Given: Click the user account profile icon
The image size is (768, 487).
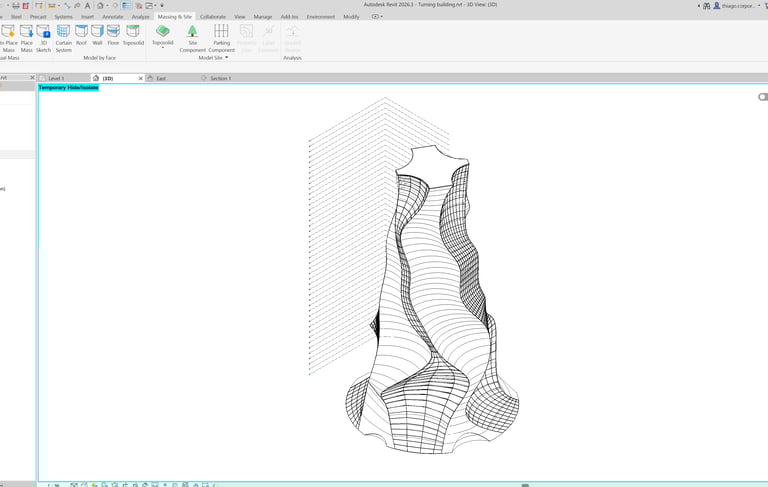Looking at the screenshot, I should tap(717, 6).
